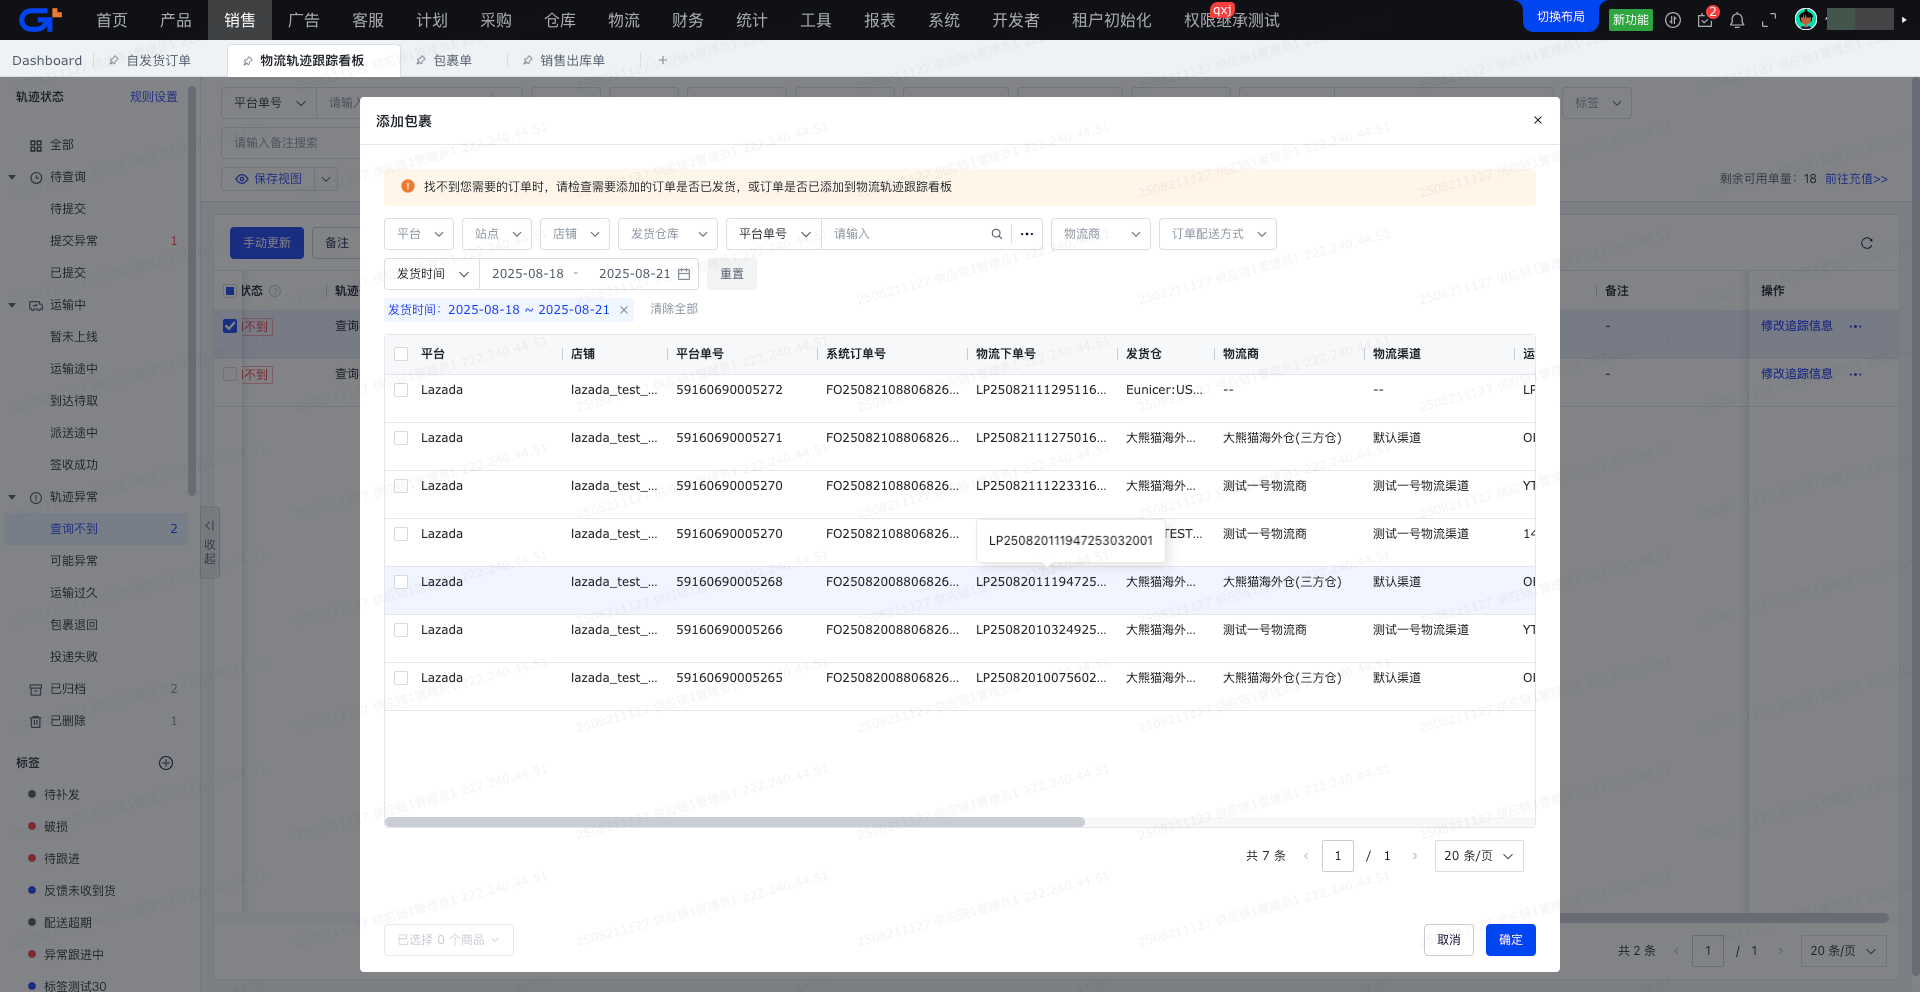Open the calendar icon in date range
The width and height of the screenshot is (1920, 992).
point(684,274)
